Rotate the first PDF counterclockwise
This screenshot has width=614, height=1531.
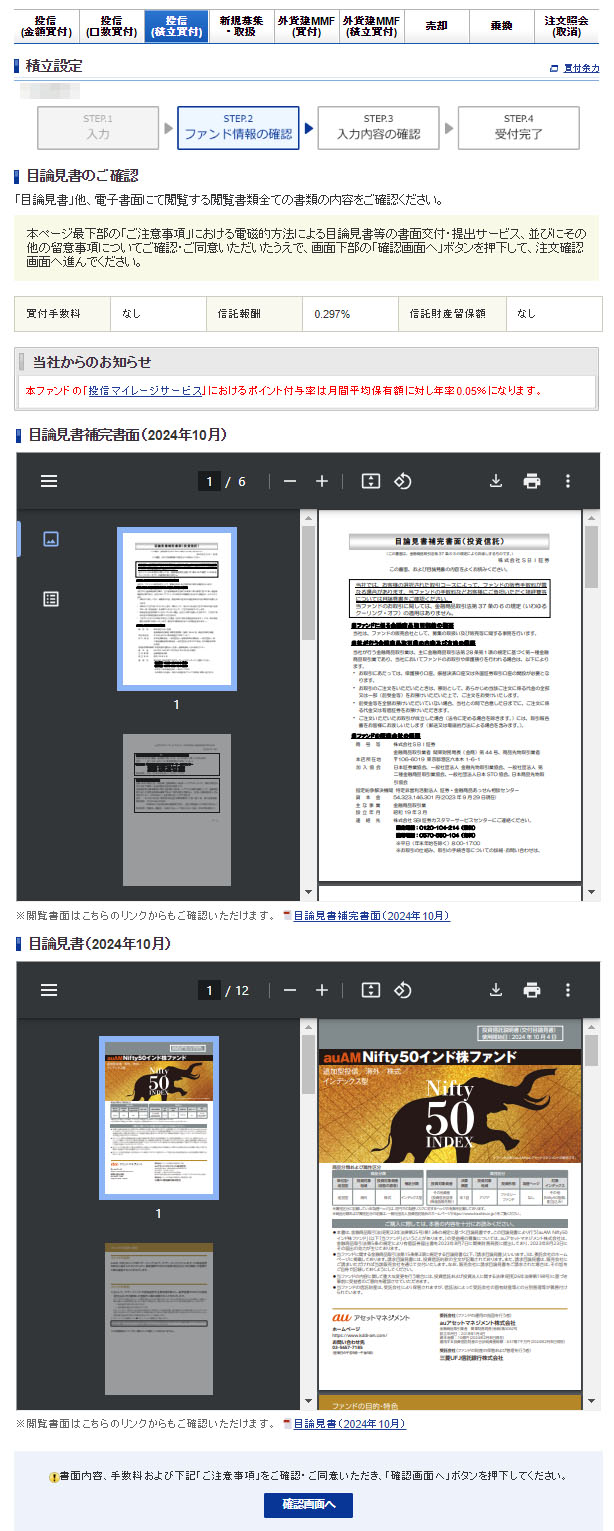402,481
